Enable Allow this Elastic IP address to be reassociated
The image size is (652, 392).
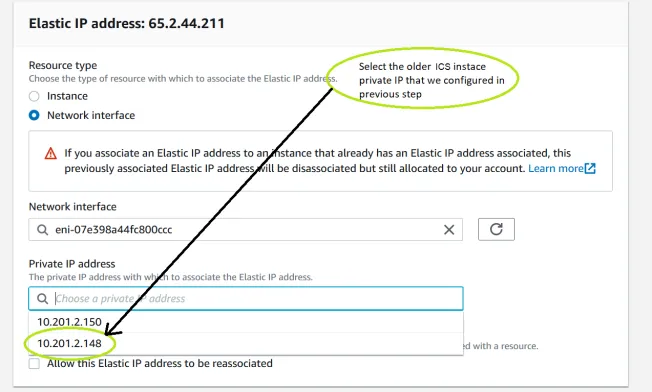34,364
